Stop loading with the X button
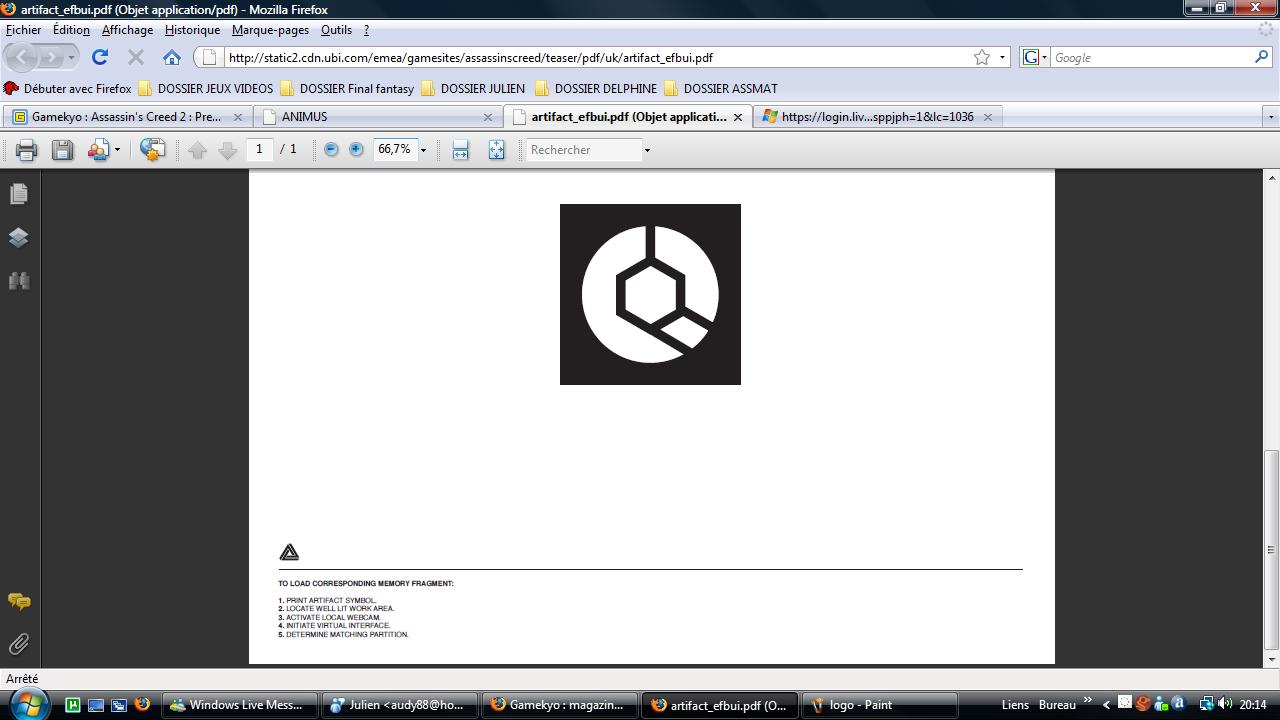 click(136, 57)
